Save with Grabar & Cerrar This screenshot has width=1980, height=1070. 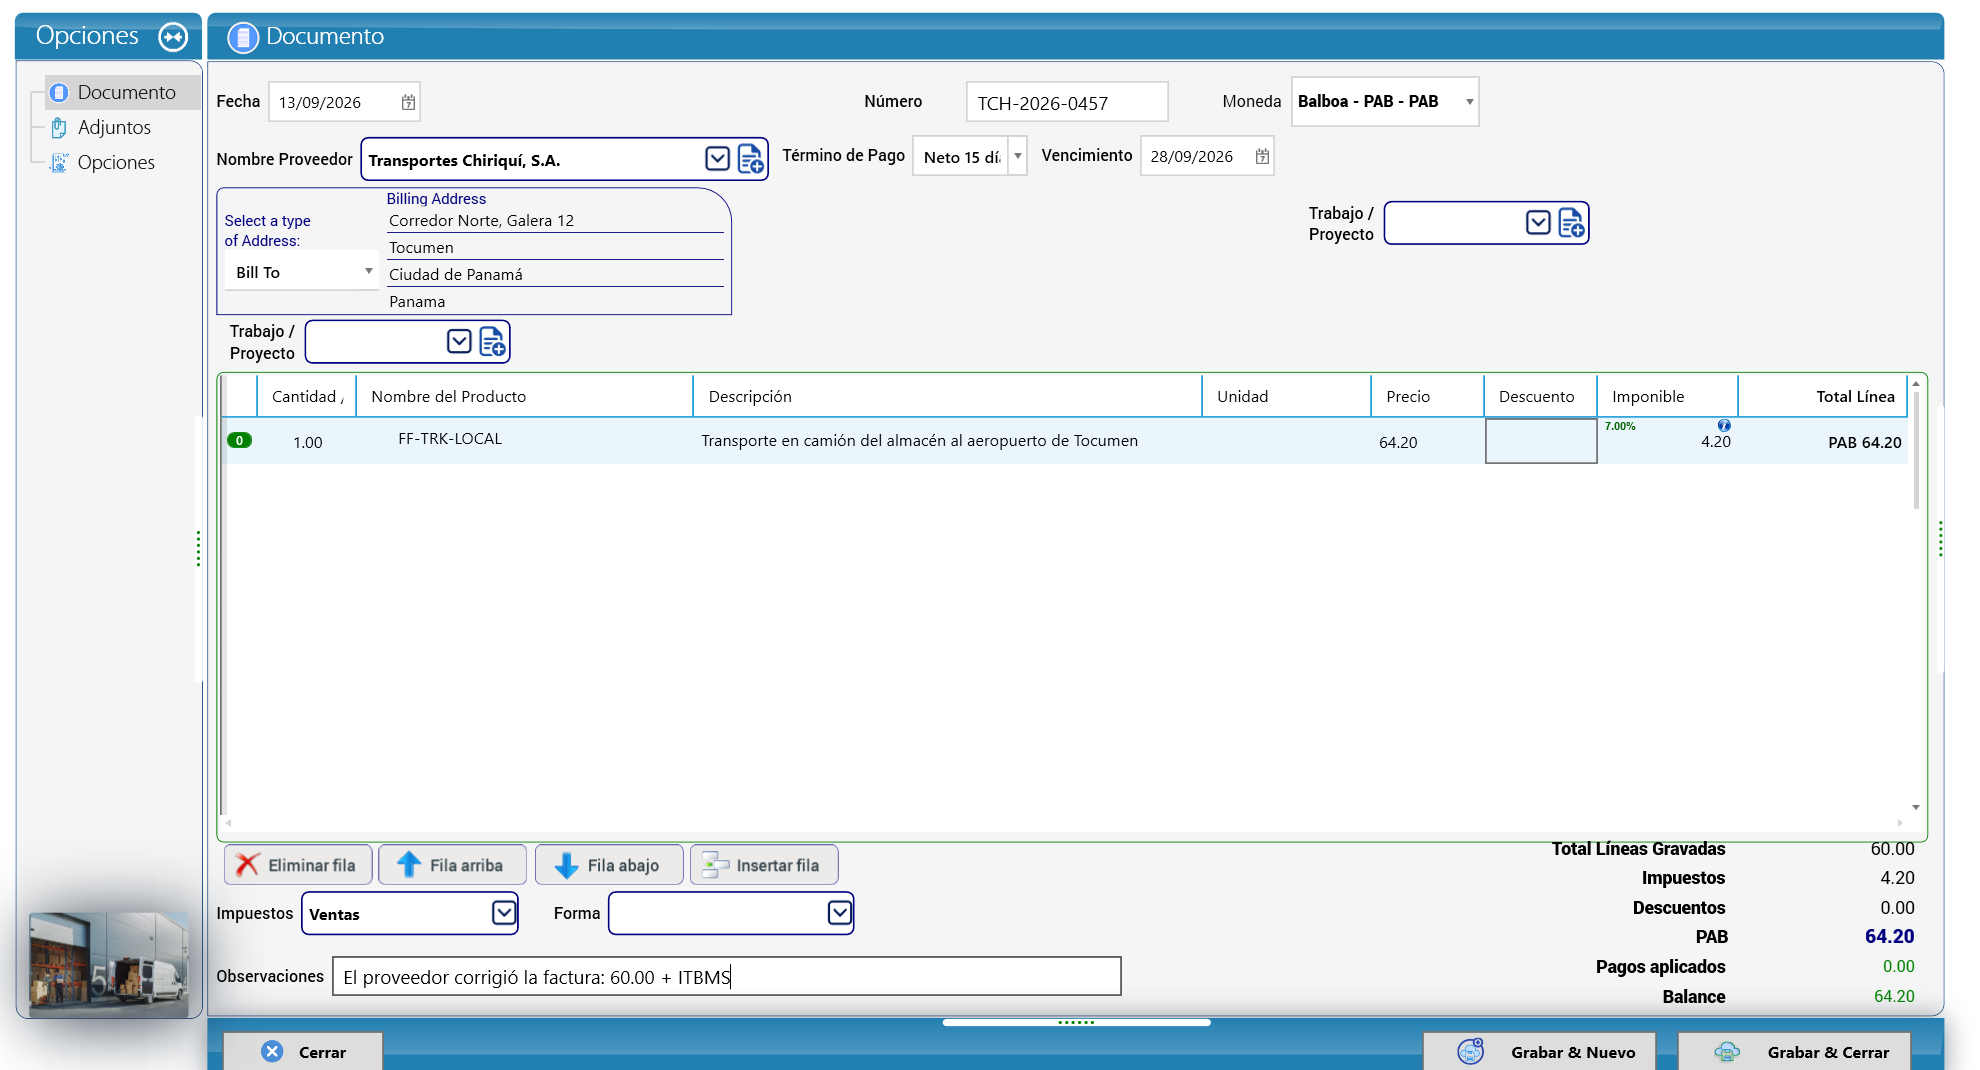pos(1795,1051)
